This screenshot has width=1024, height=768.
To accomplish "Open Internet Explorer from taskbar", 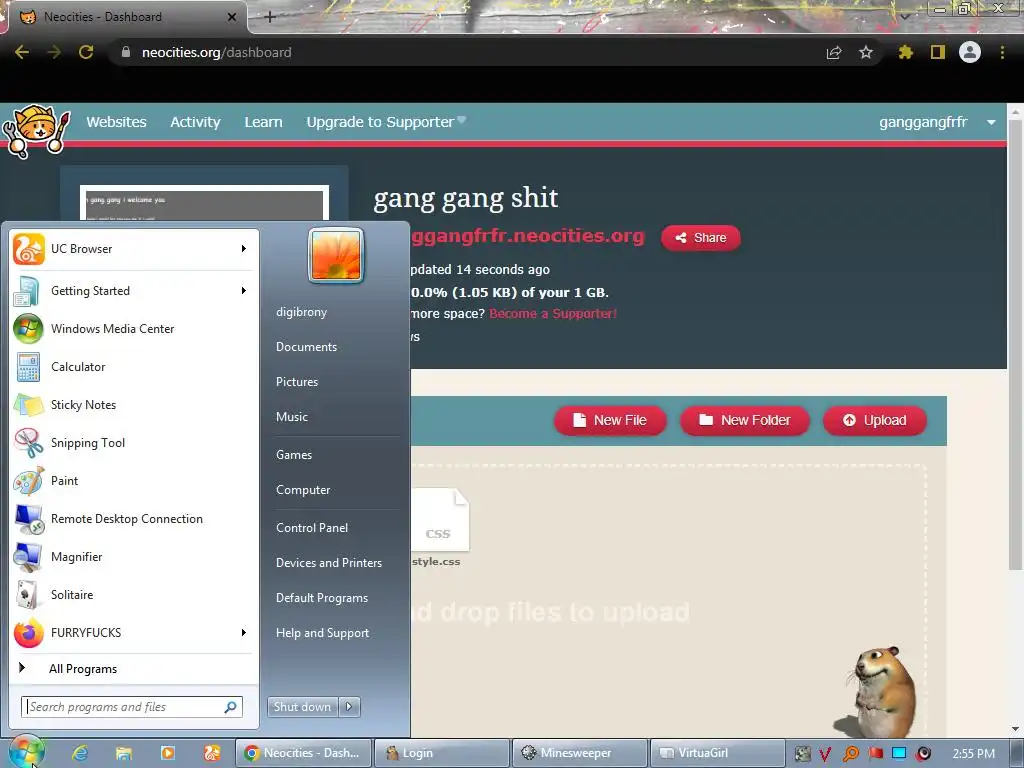I will [x=80, y=753].
